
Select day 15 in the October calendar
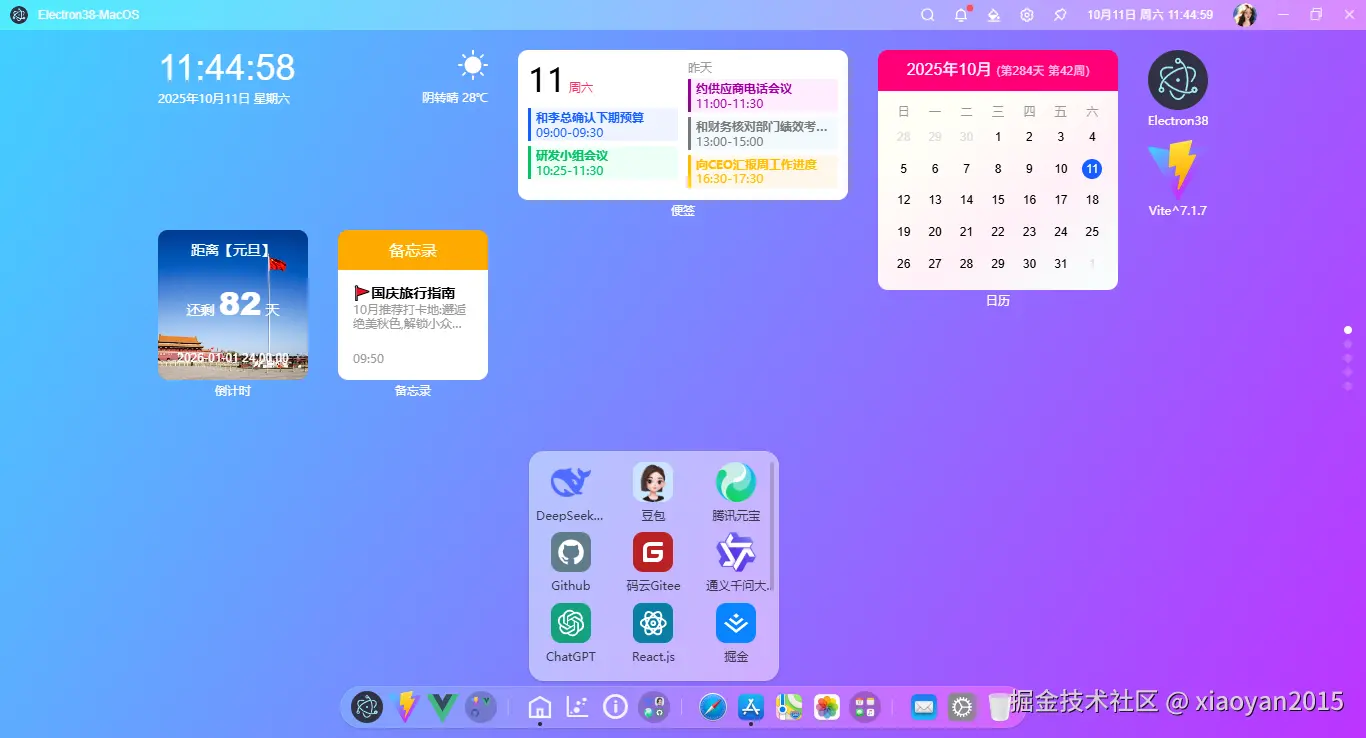[998, 200]
